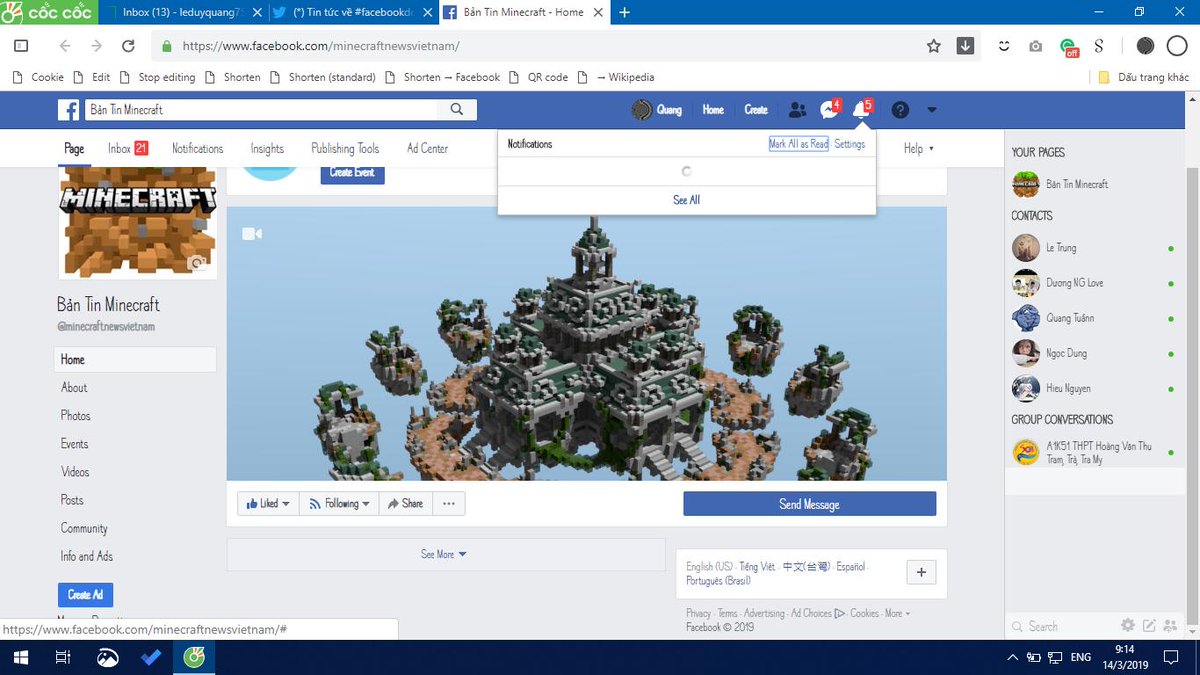Viewport: 1200px width, 675px height.
Task: Click Mark All as Read link
Action: click(x=798, y=144)
